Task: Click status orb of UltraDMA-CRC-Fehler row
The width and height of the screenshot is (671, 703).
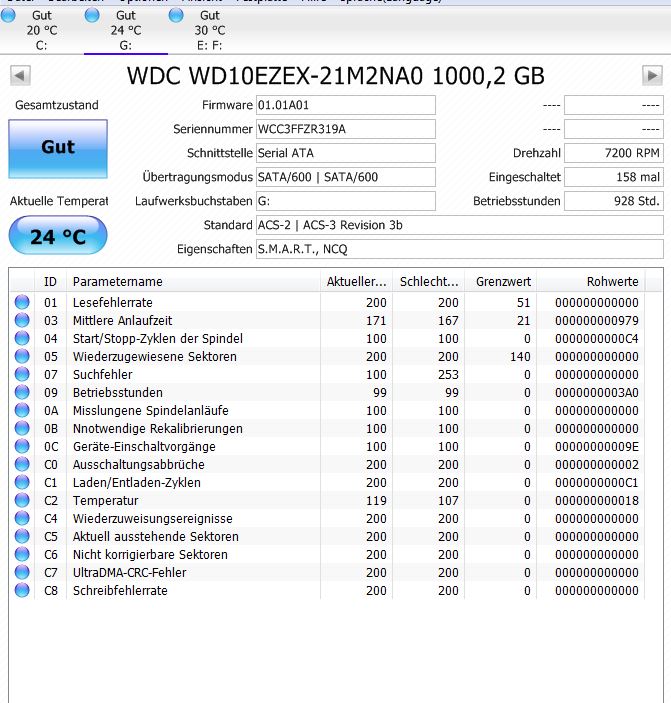Action: tap(22, 572)
